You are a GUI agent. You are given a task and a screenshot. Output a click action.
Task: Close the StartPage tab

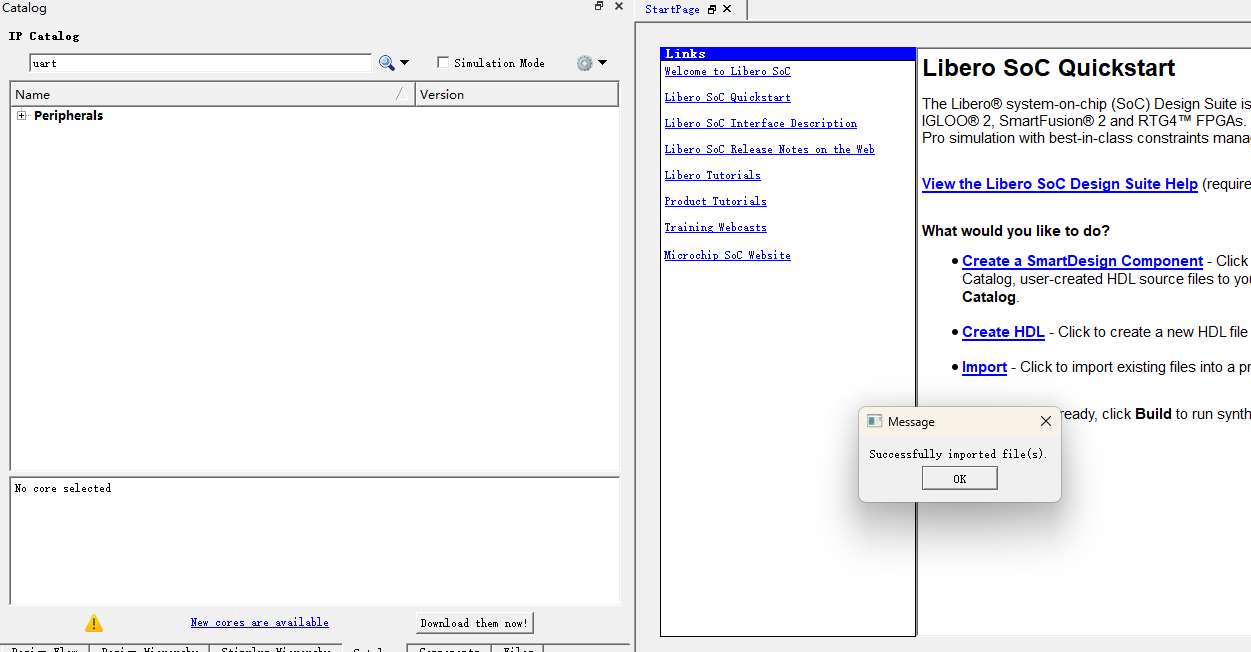pos(727,9)
